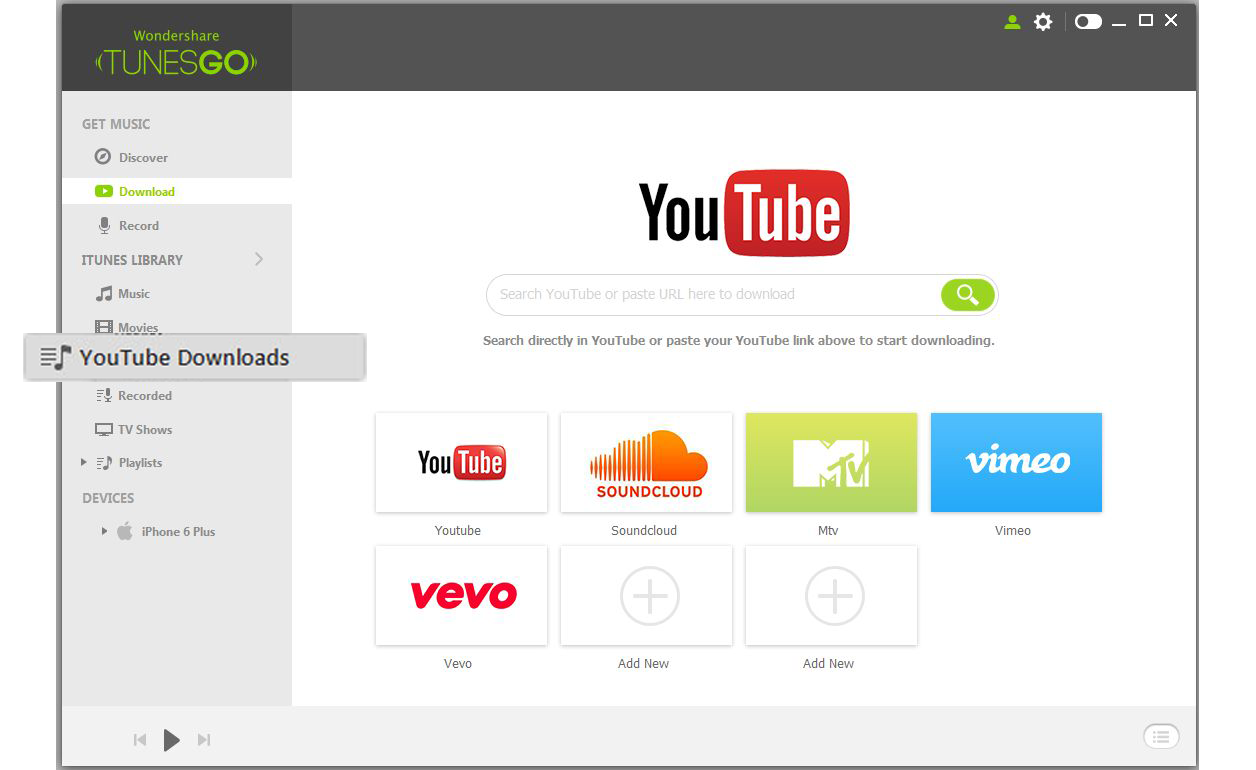1256x770 pixels.
Task: Open the Vimeo site tile
Action: pyautogui.click(x=1016, y=463)
